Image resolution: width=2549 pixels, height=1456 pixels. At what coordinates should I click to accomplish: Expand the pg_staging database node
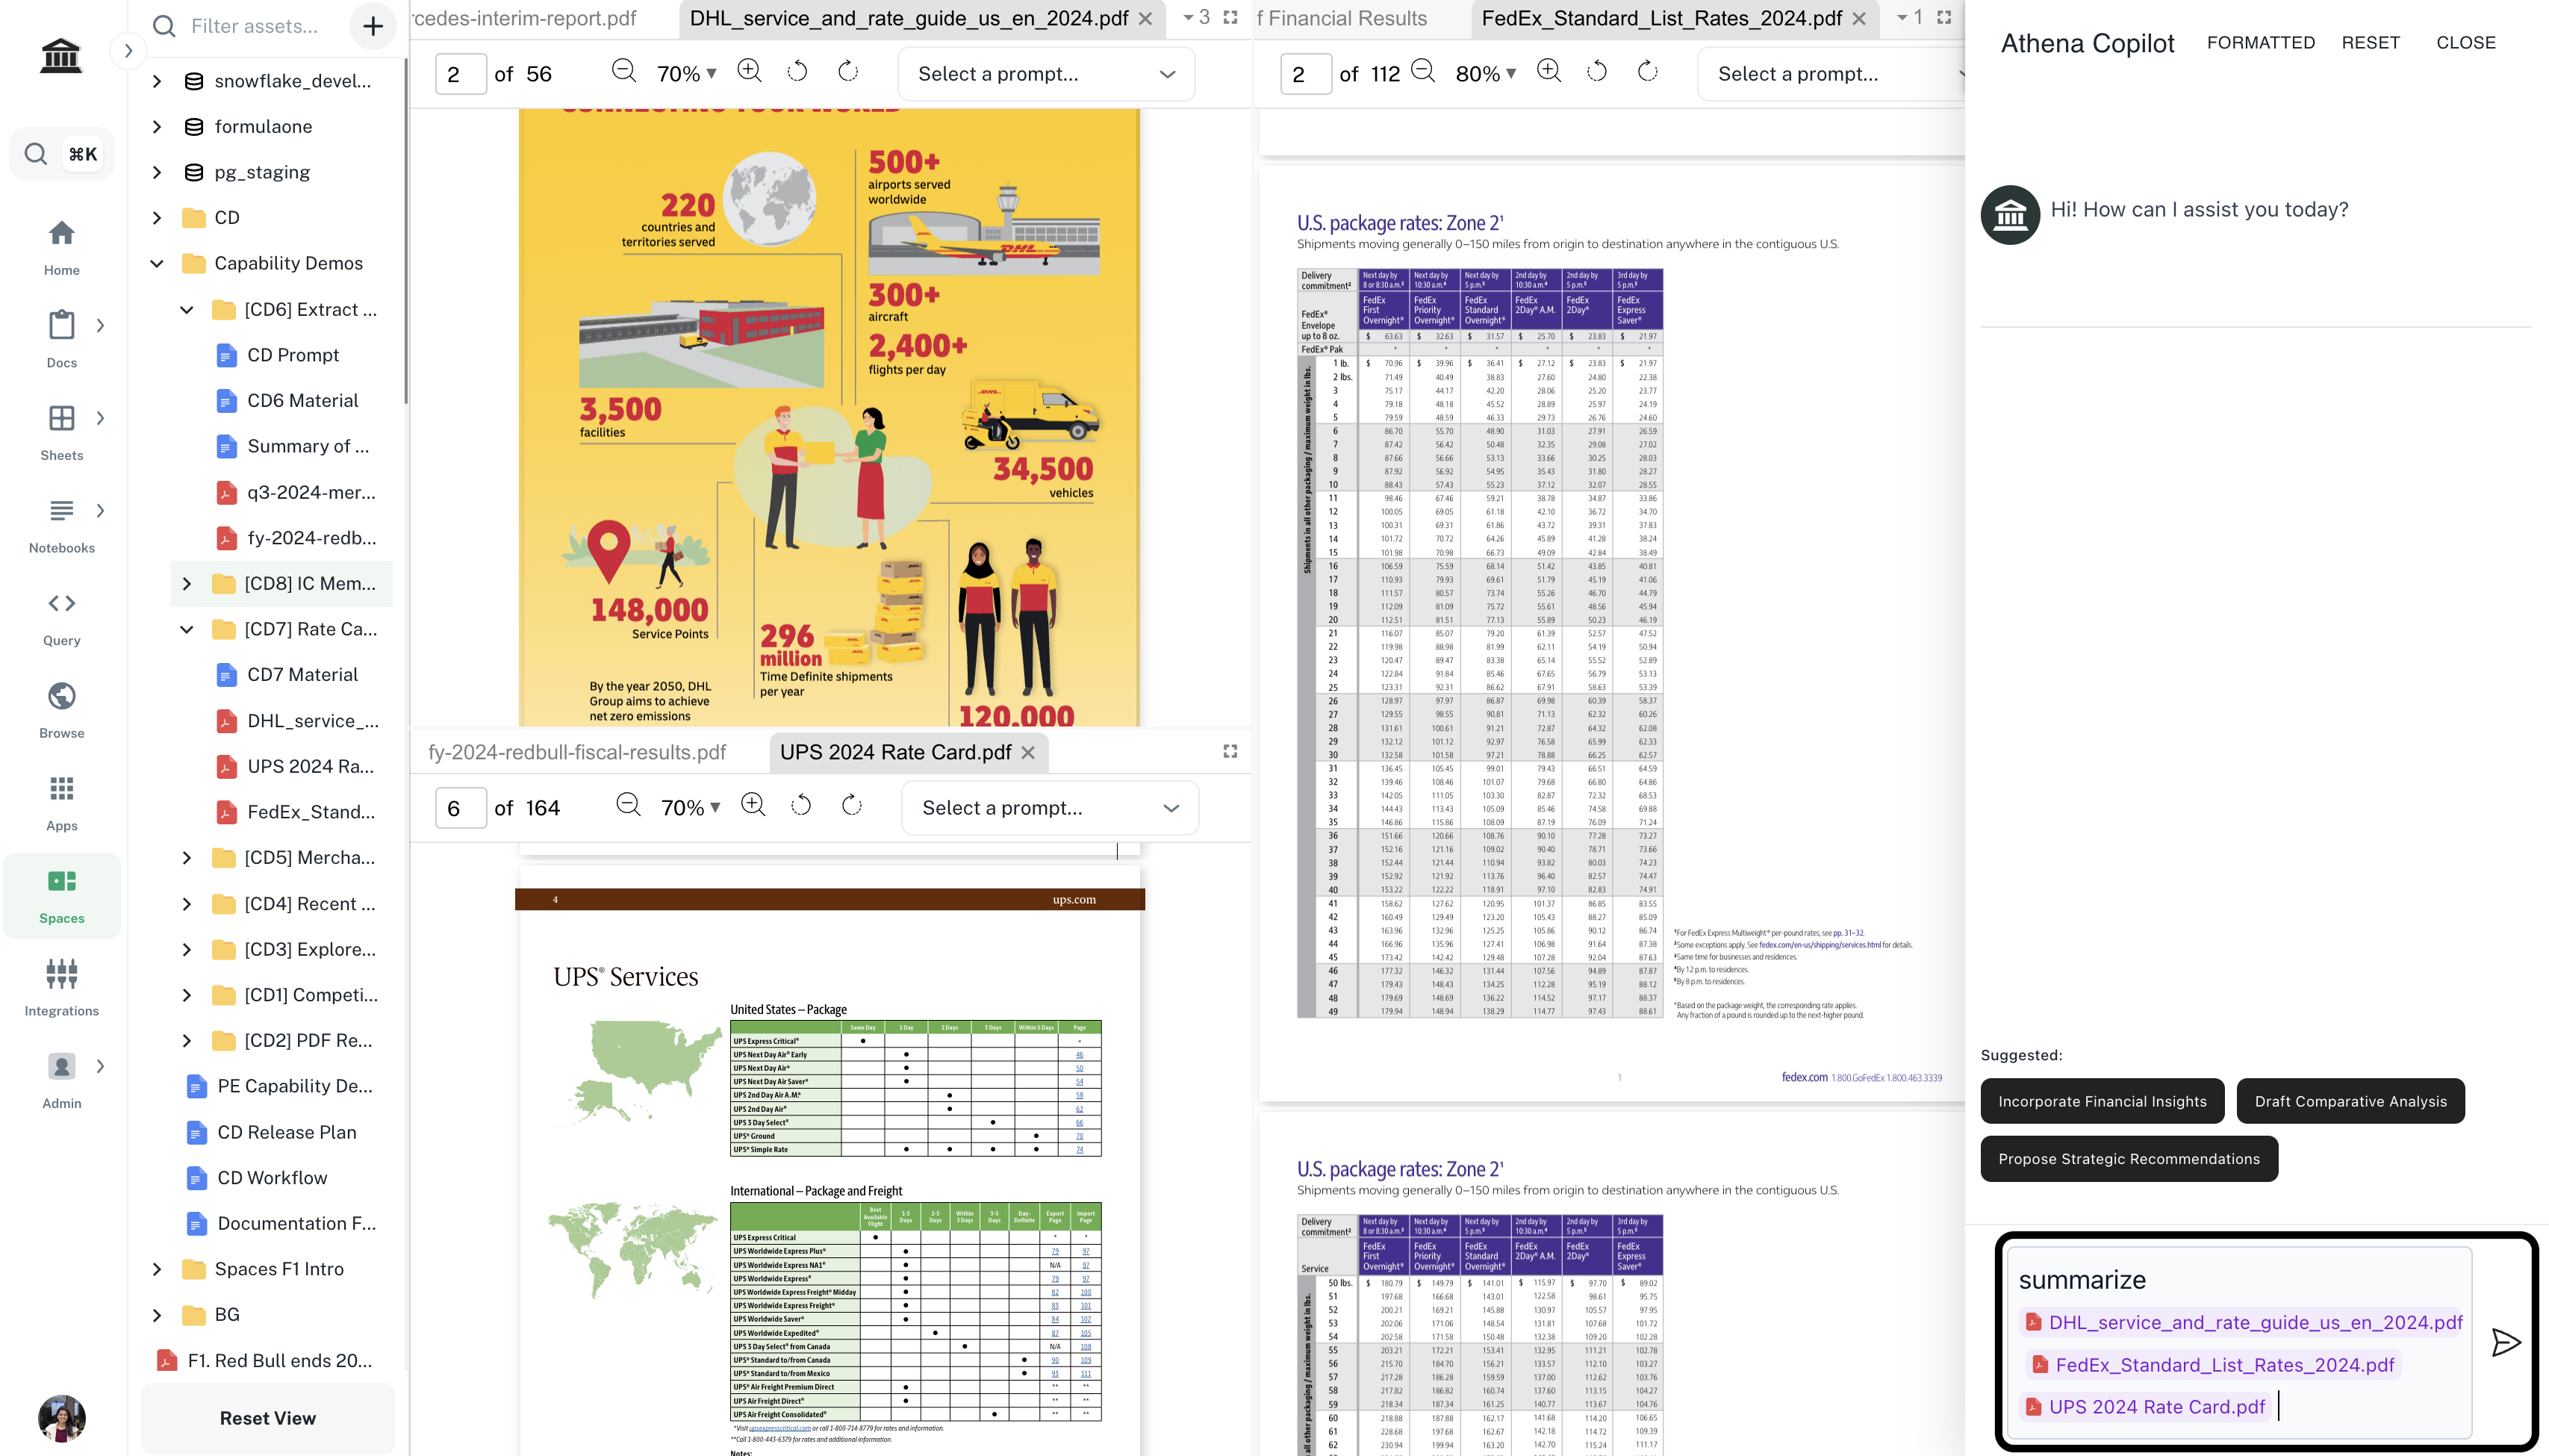[x=157, y=172]
